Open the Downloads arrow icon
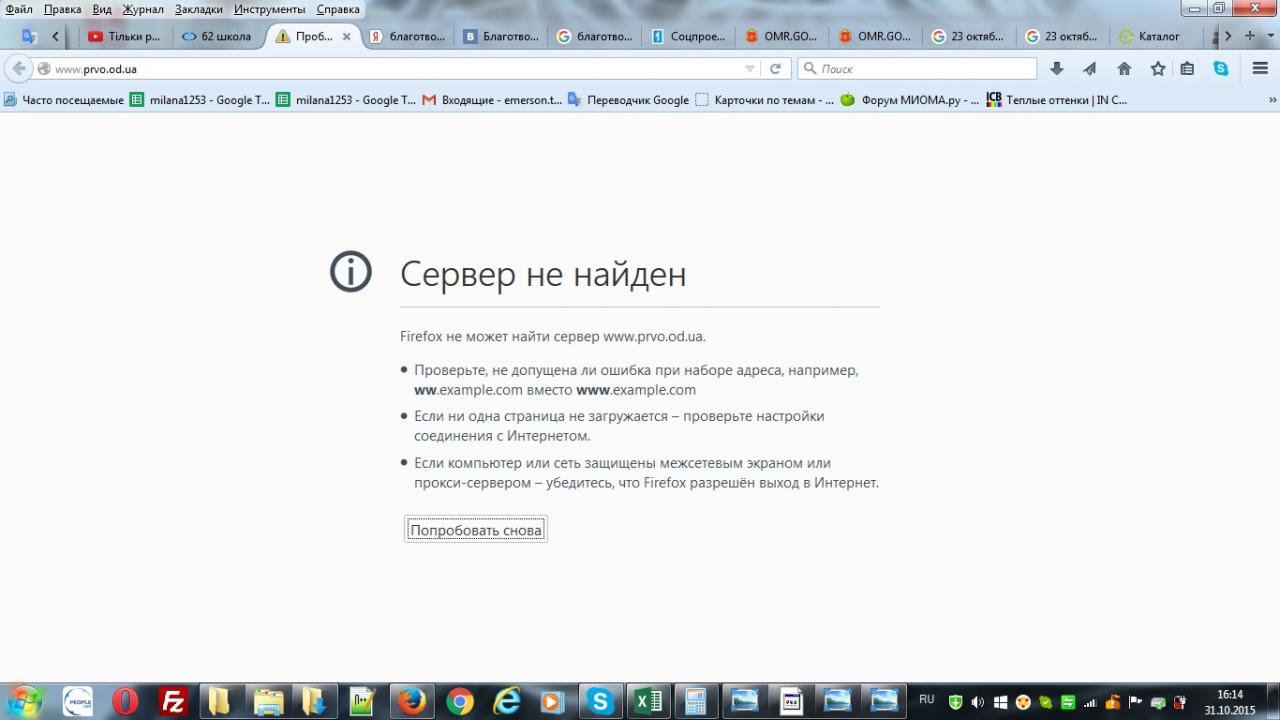 pyautogui.click(x=1057, y=69)
